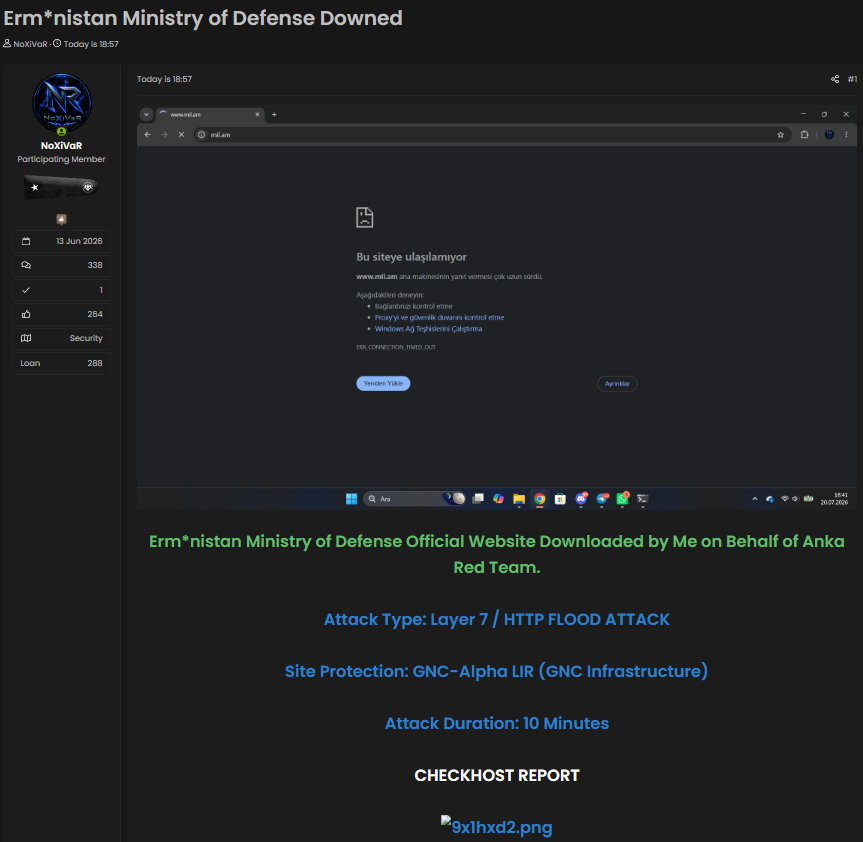The width and height of the screenshot is (863, 842).
Task: Open Task View on taskbar
Action: pyautogui.click(x=478, y=499)
